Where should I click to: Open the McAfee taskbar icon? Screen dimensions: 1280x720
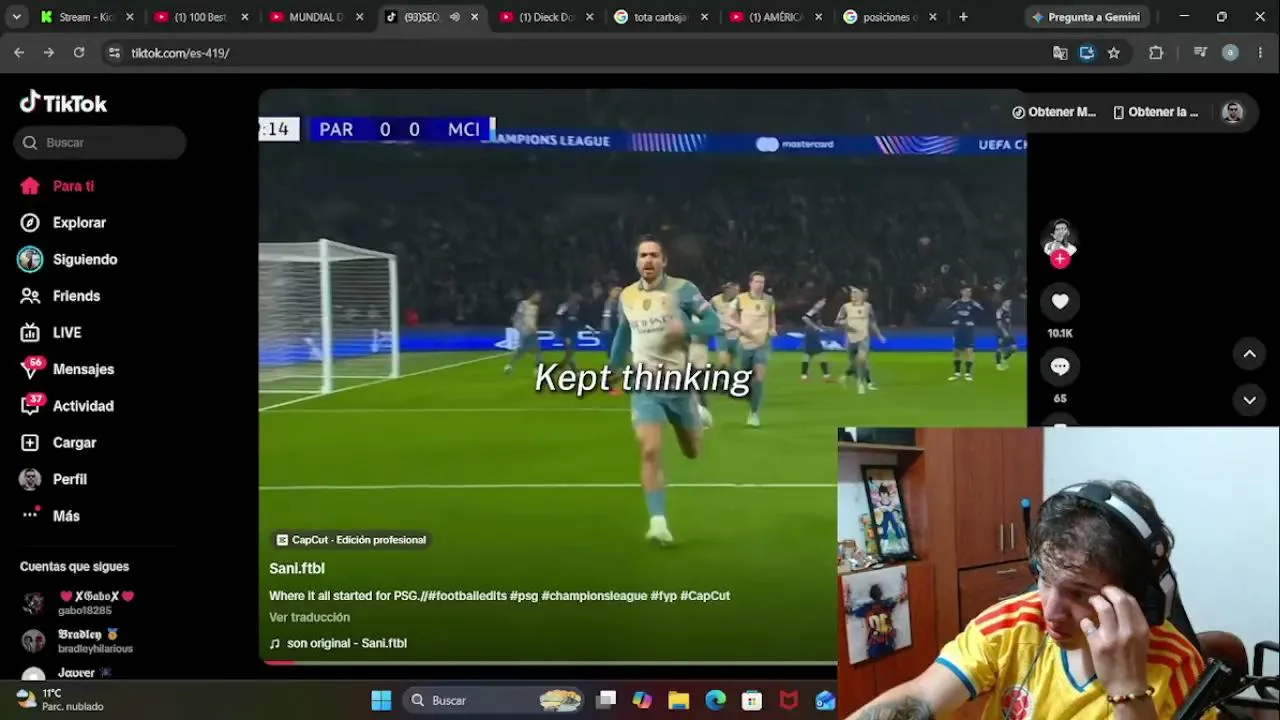click(x=789, y=700)
